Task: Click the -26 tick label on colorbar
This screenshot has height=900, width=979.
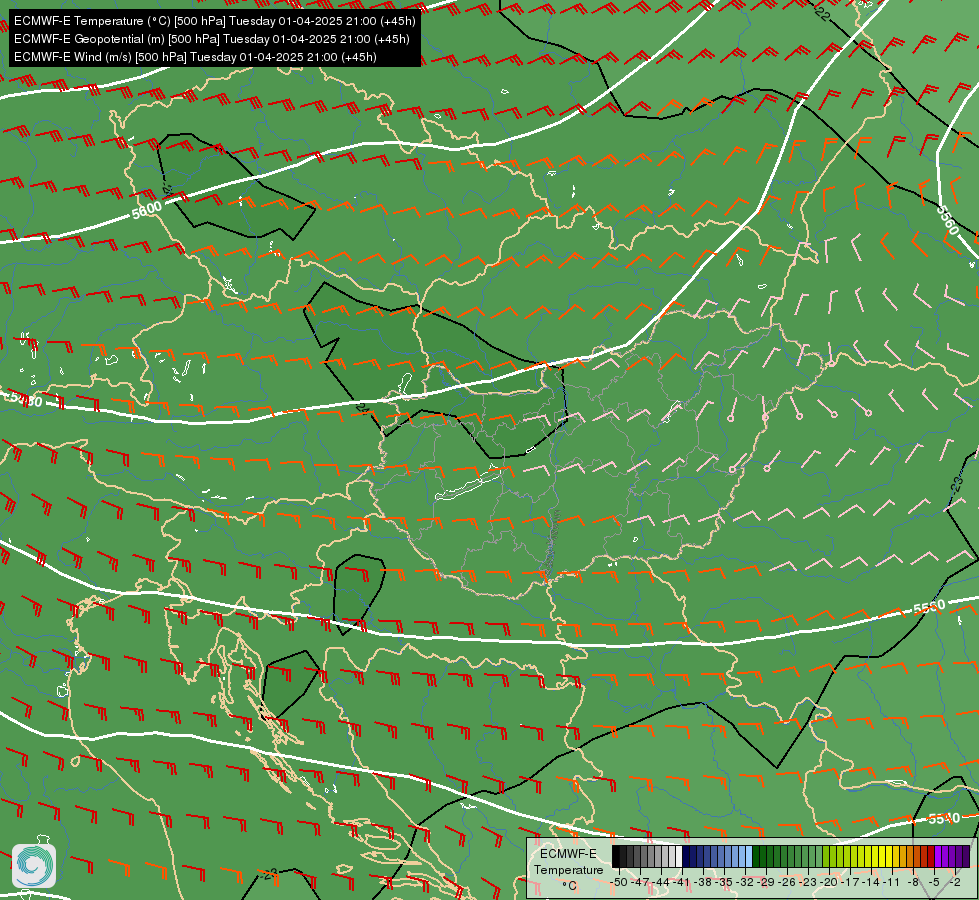Action: pos(787,882)
